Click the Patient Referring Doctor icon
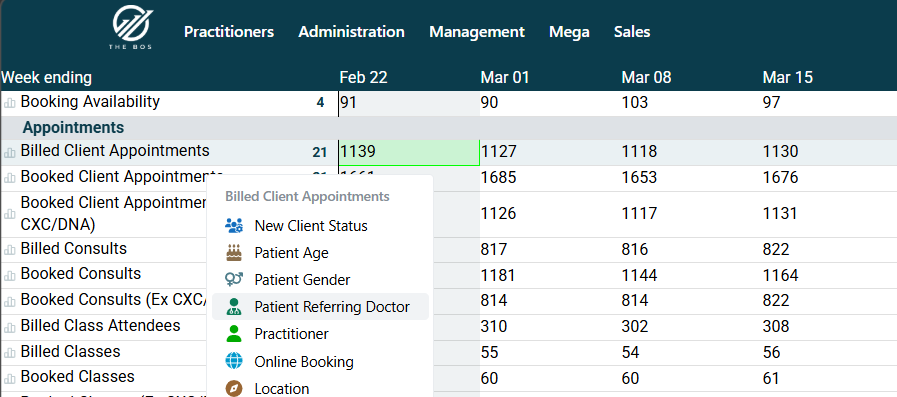Screen dimensions: 897x397 click(x=234, y=307)
